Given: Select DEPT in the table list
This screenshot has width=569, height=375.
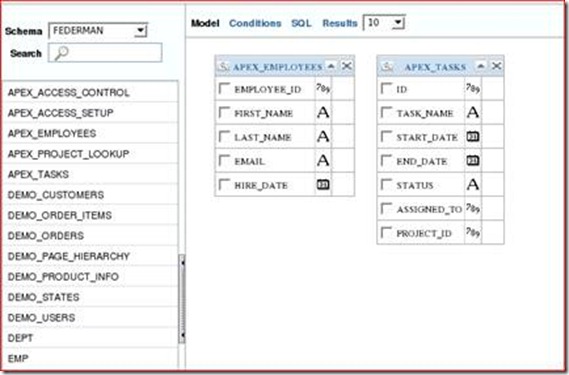Looking at the screenshot, I should 90,338.
